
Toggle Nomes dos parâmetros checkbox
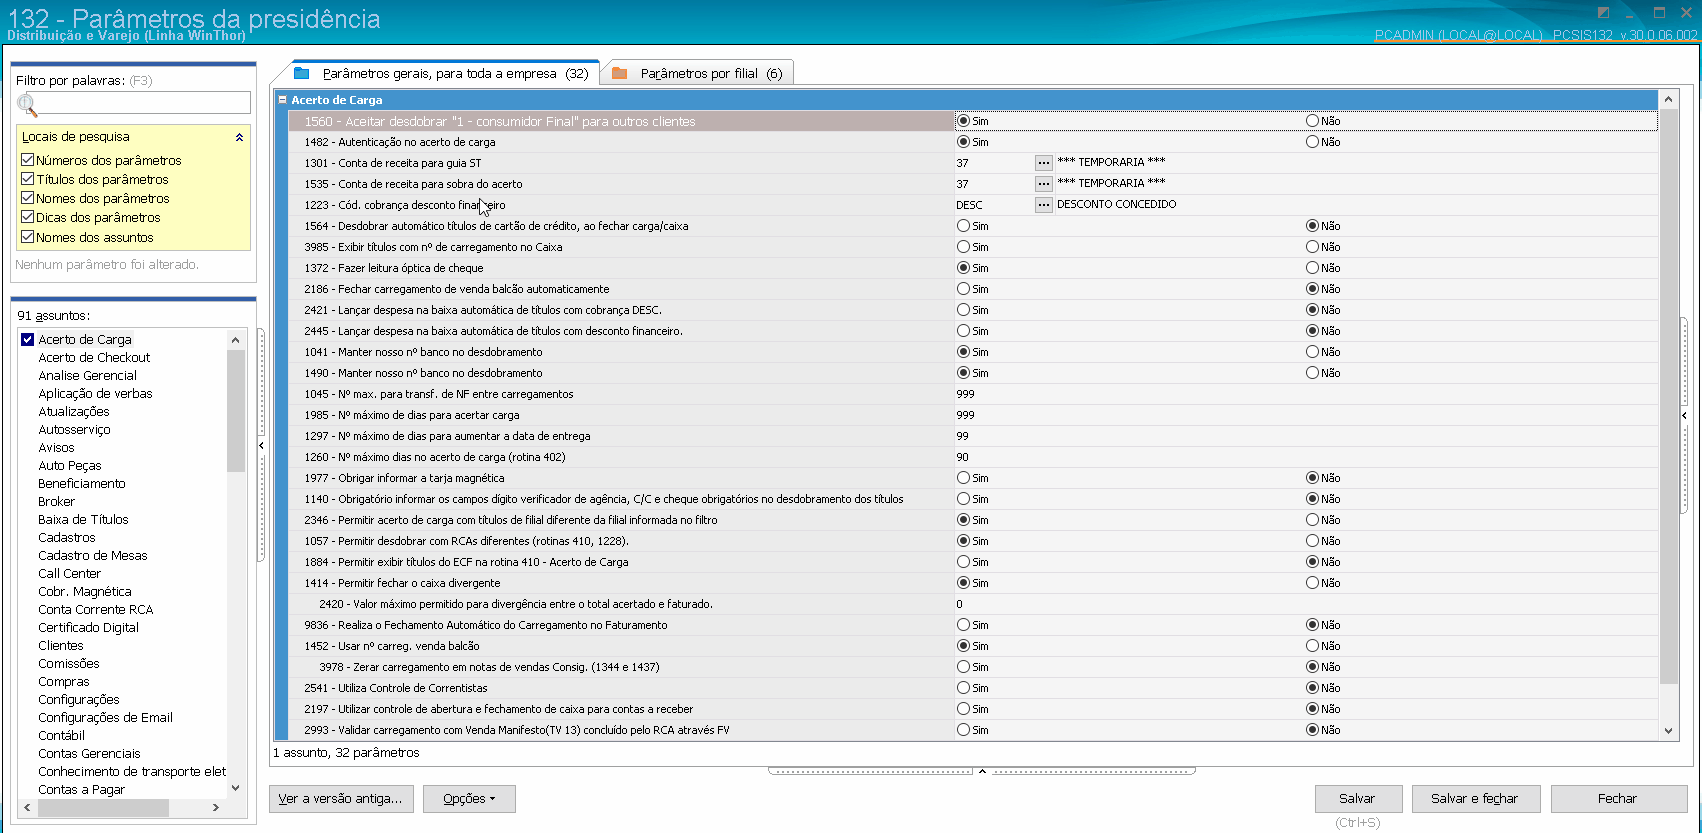click(x=28, y=198)
